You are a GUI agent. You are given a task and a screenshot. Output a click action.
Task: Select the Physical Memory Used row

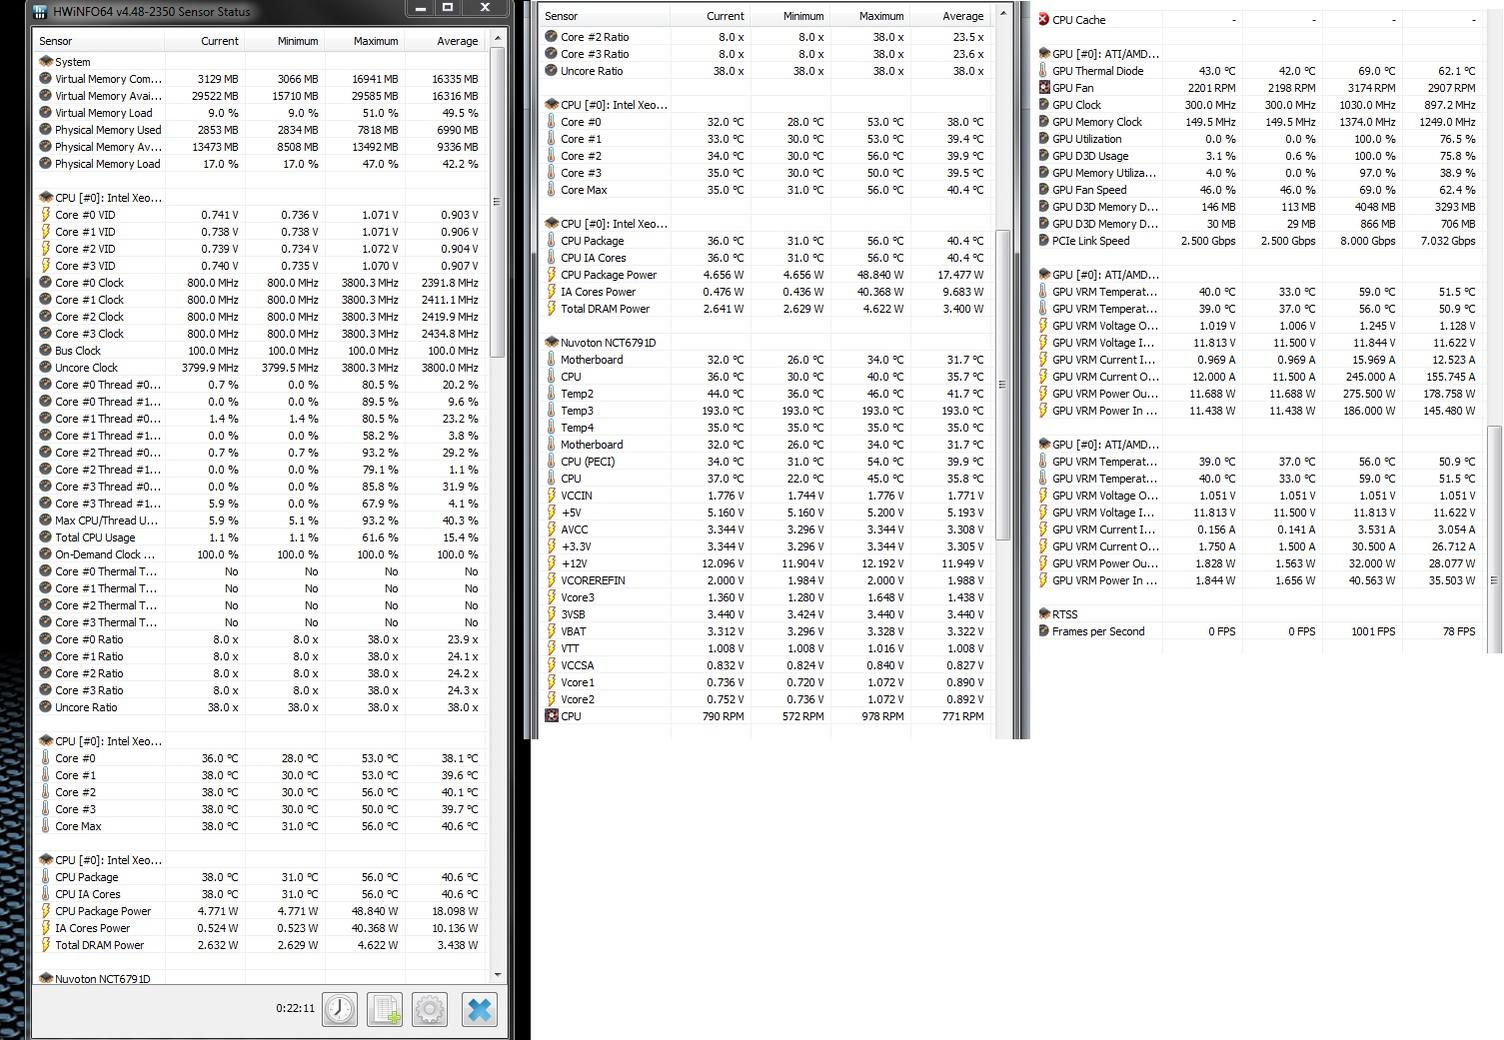(x=260, y=130)
